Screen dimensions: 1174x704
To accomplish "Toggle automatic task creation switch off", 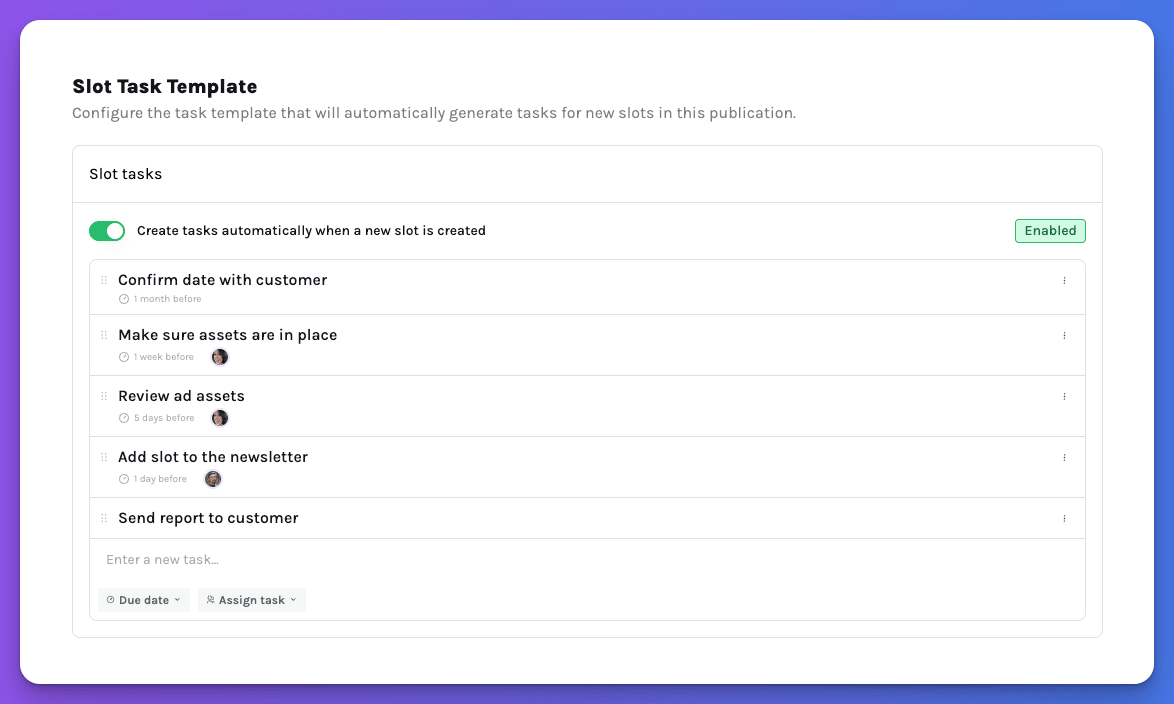I will tap(107, 231).
